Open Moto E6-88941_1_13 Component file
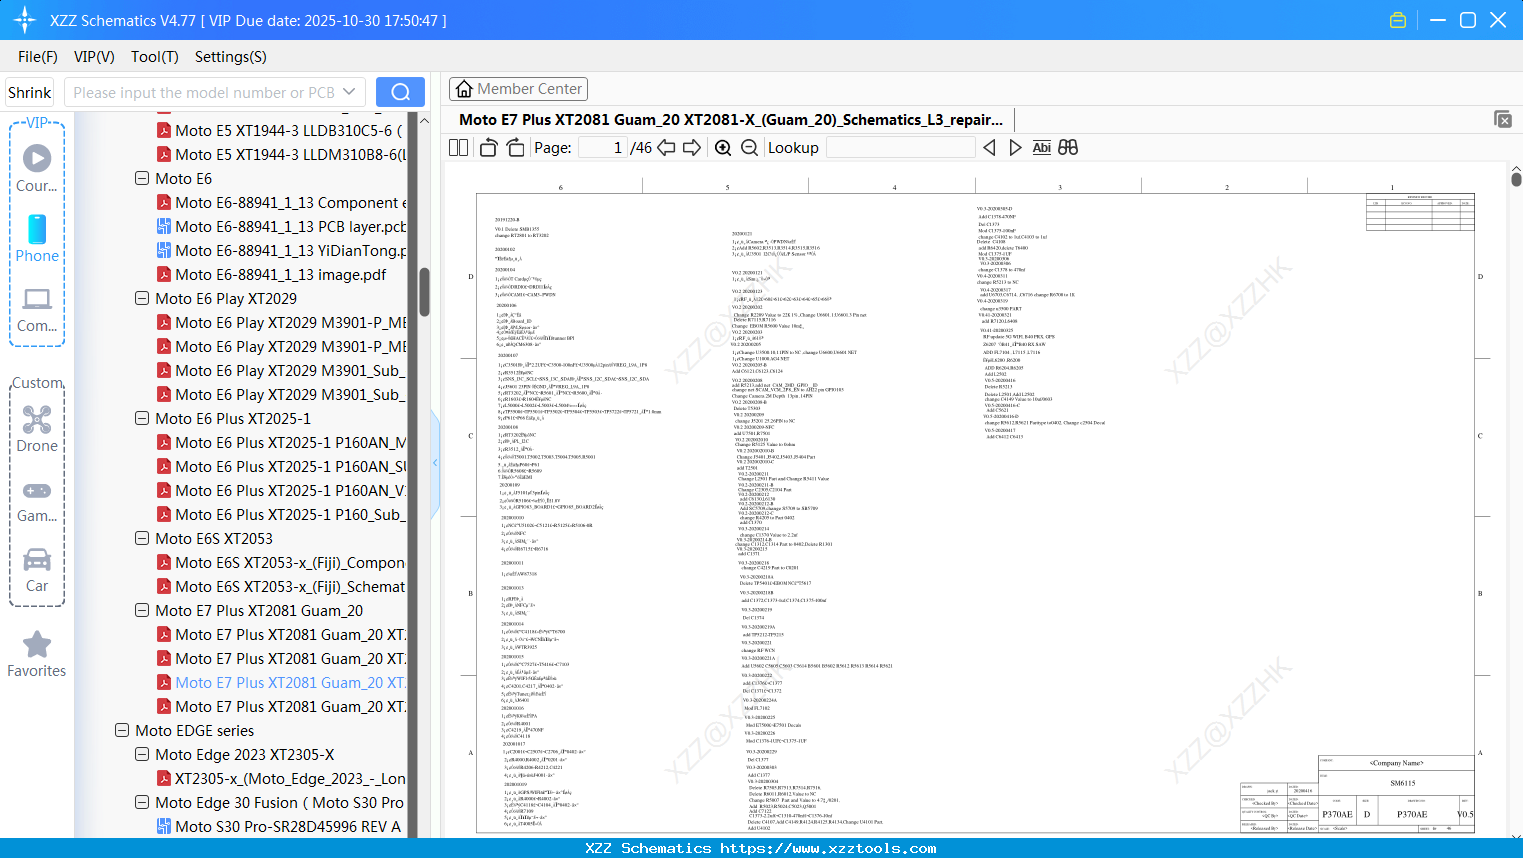1523x858 pixels. tap(282, 203)
